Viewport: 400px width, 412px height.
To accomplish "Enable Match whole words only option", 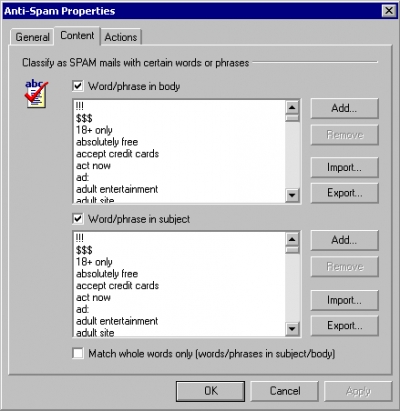I will (78, 353).
